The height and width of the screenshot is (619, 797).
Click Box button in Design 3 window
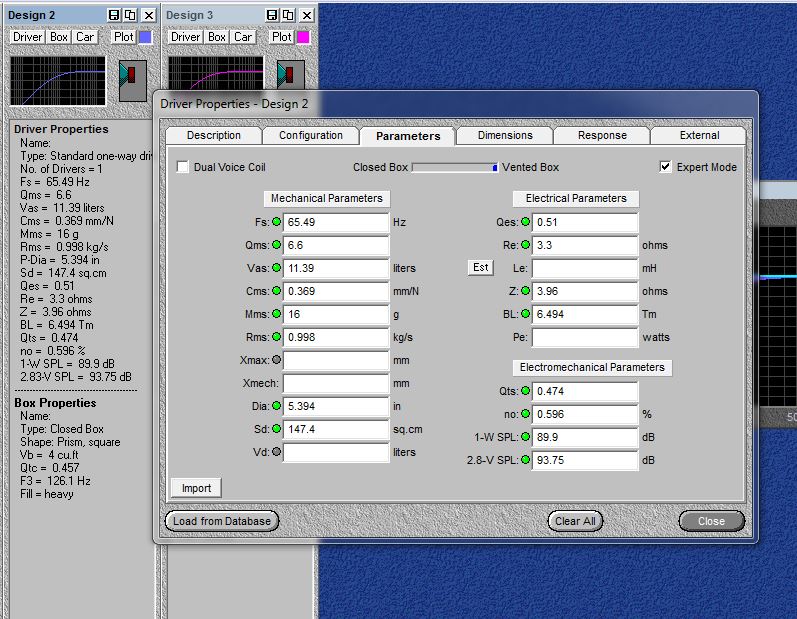click(x=217, y=37)
